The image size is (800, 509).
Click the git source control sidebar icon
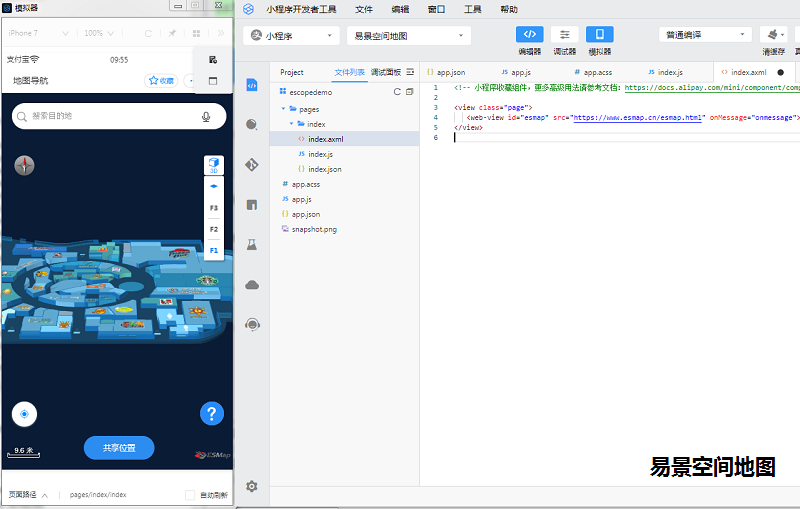[252, 165]
